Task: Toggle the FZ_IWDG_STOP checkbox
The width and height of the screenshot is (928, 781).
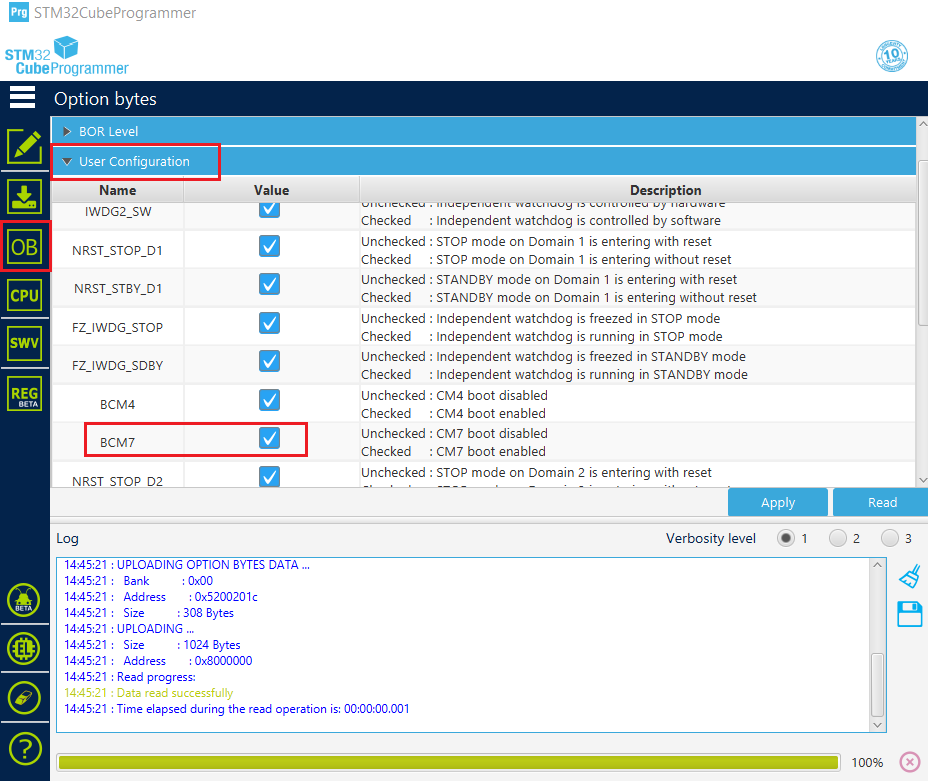Action: (269, 323)
